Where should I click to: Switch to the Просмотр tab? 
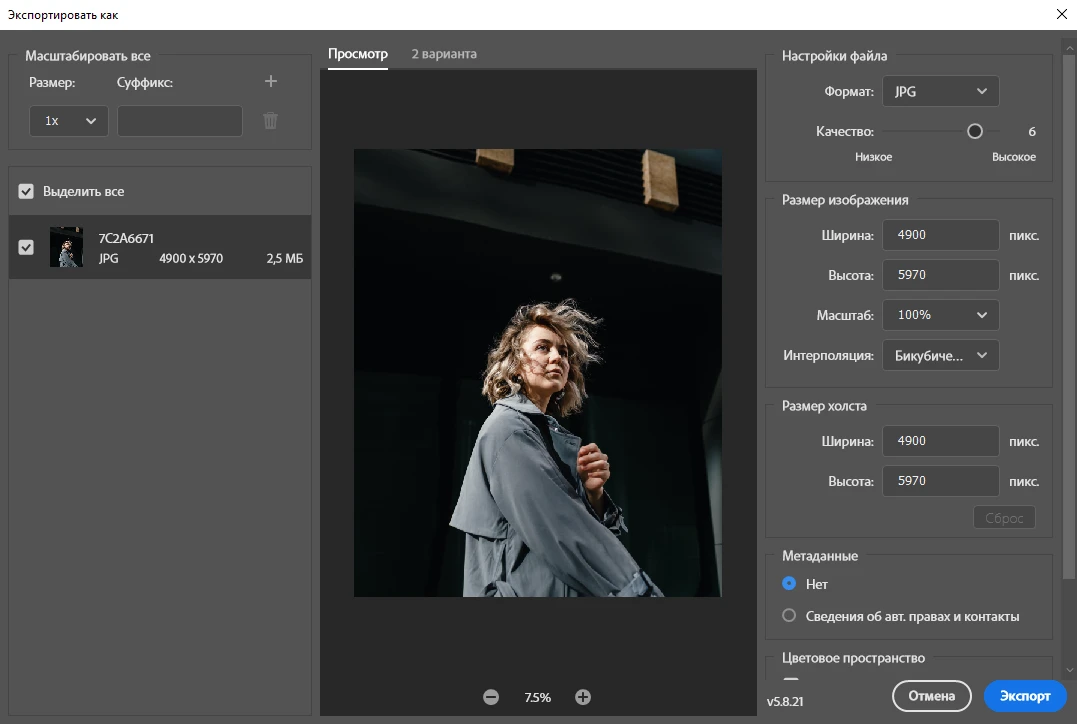coord(358,54)
